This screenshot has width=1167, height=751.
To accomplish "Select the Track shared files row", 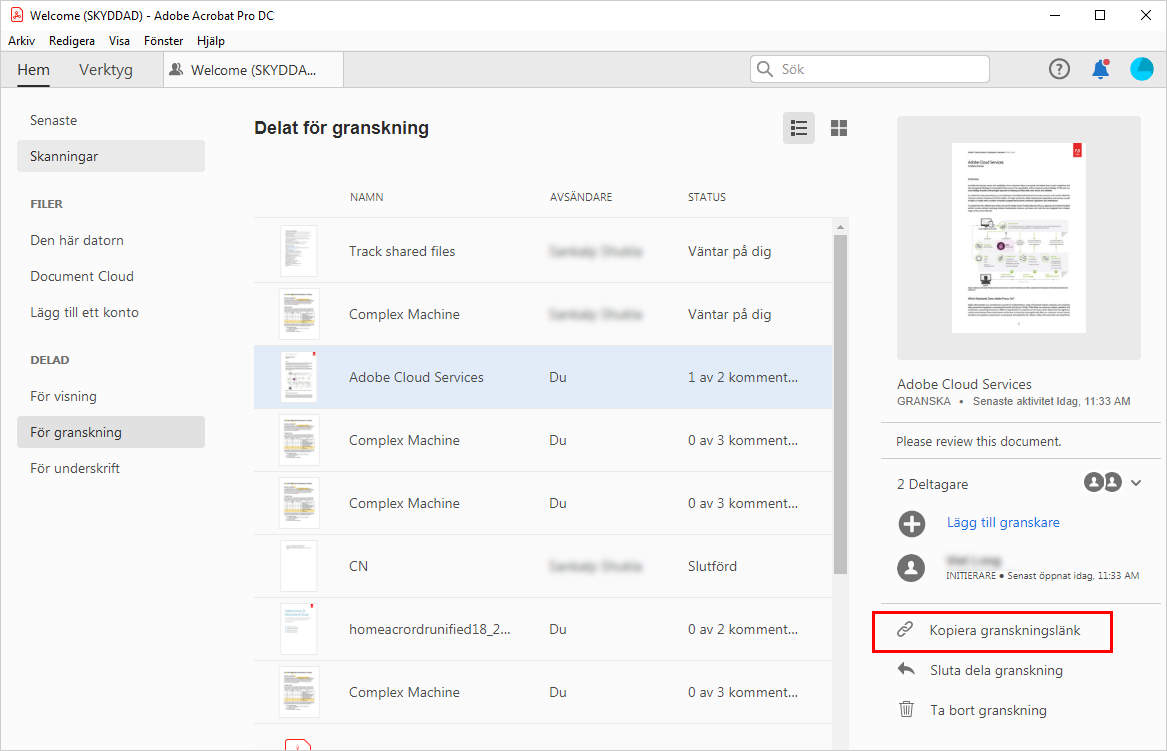I will click(x=543, y=251).
